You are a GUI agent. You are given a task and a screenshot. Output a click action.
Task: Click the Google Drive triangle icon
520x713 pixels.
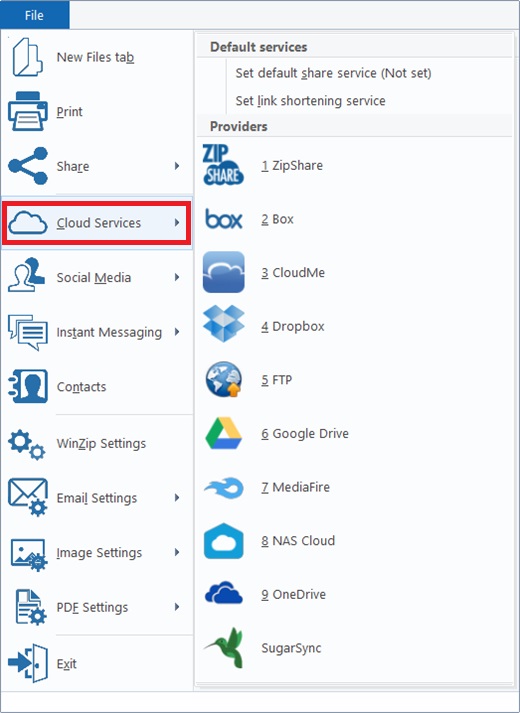click(x=224, y=433)
